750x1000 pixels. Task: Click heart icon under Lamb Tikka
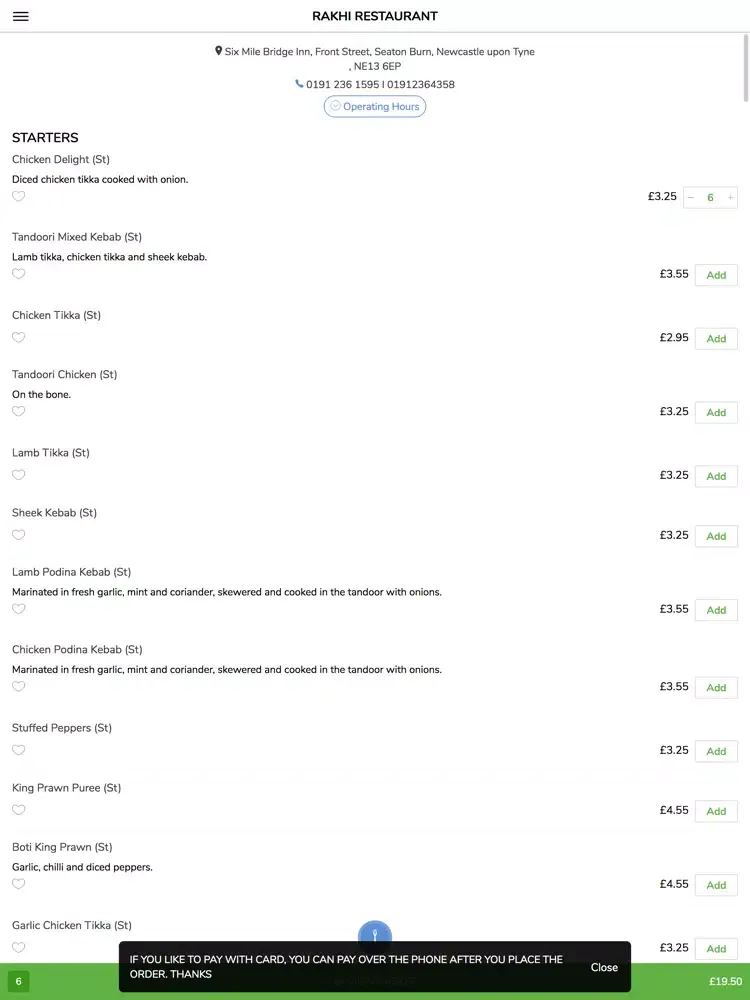[18, 474]
